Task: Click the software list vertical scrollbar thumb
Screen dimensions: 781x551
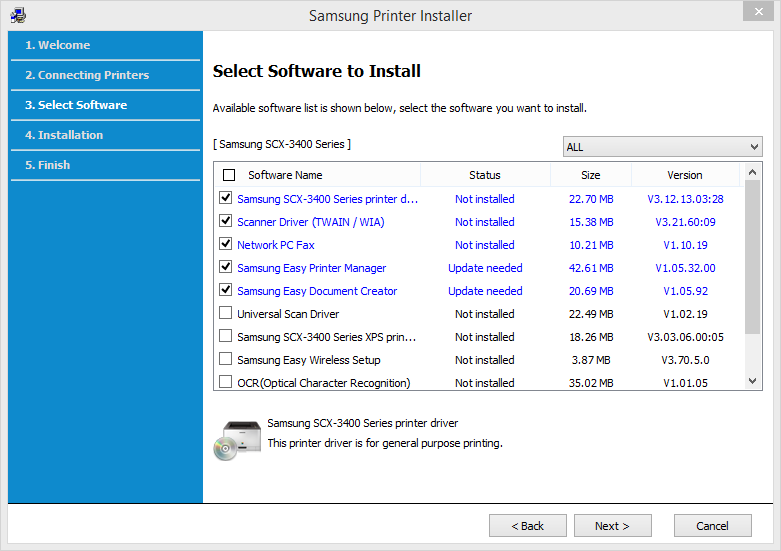Action: 753,258
